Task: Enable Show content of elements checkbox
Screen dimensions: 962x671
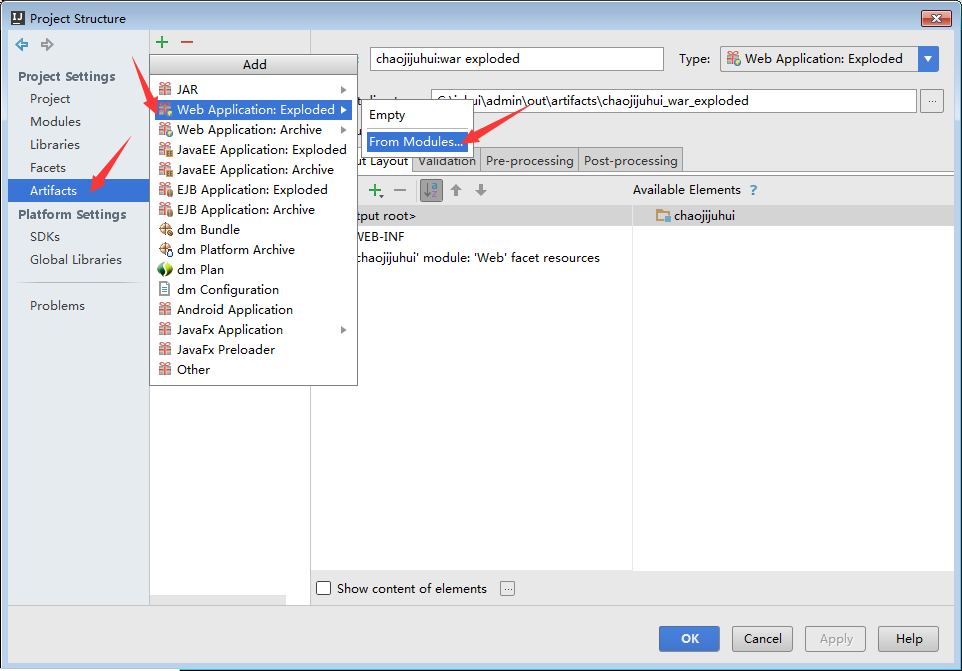Action: pyautogui.click(x=323, y=588)
